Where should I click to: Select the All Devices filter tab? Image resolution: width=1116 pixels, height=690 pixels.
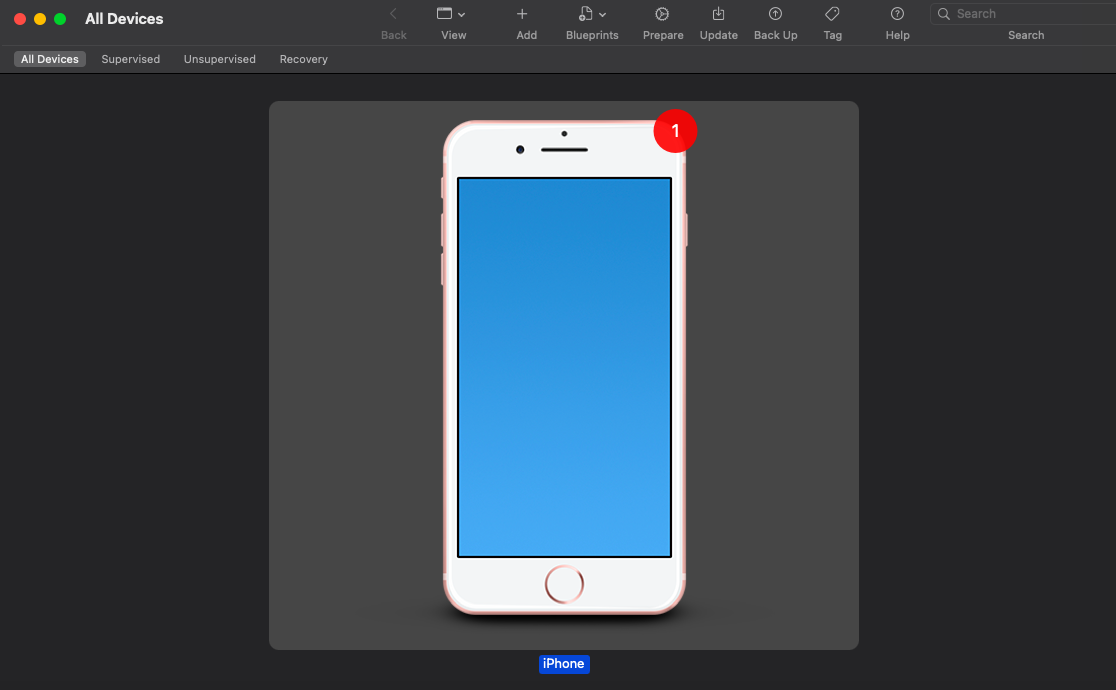pos(50,59)
